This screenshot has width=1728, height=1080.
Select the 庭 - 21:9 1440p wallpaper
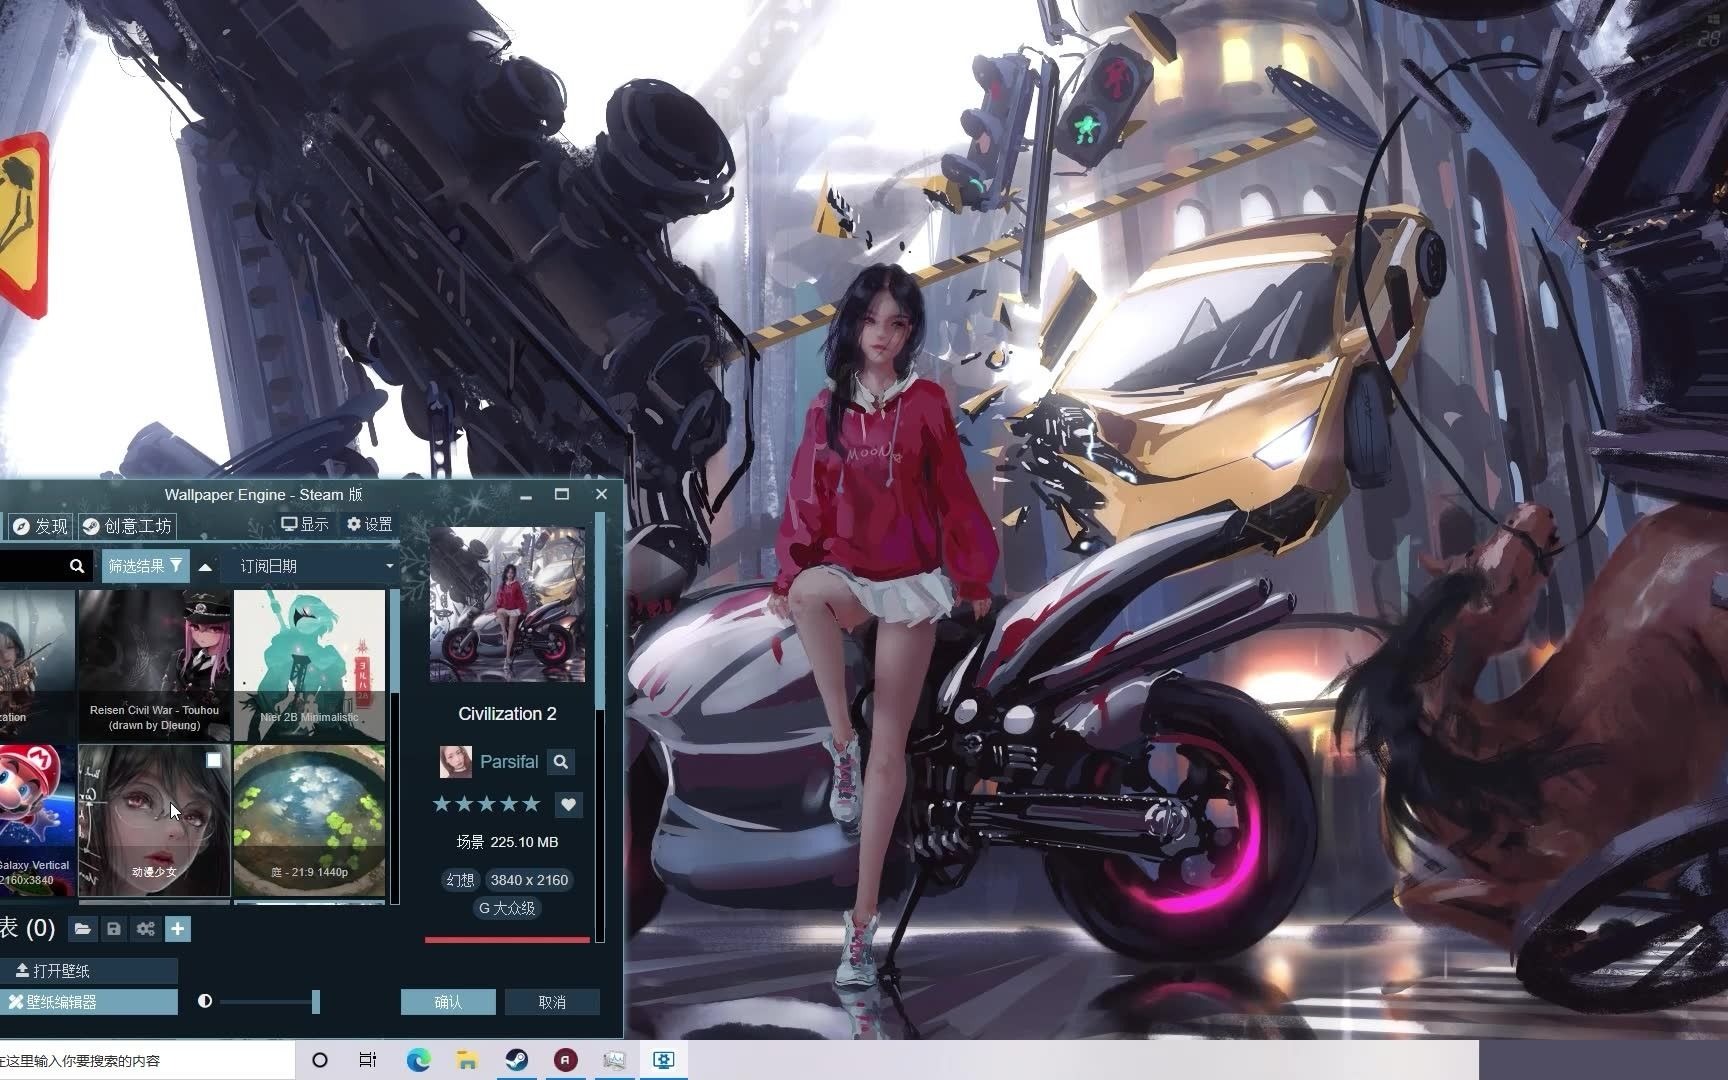[x=309, y=820]
